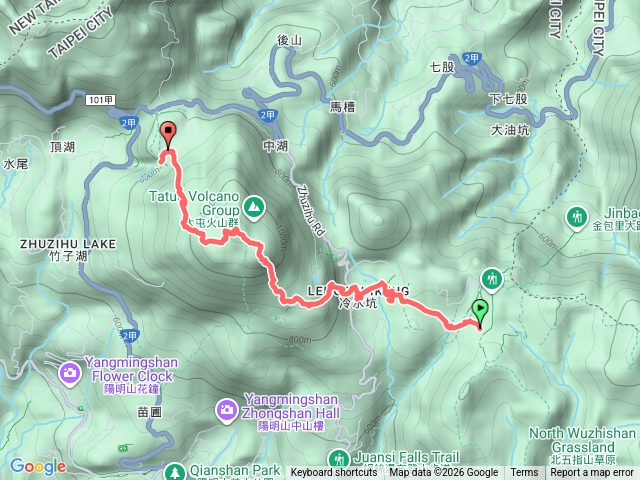Open the Yangmingshan Flower Clock camera icon
640x480 pixels.
[69, 373]
